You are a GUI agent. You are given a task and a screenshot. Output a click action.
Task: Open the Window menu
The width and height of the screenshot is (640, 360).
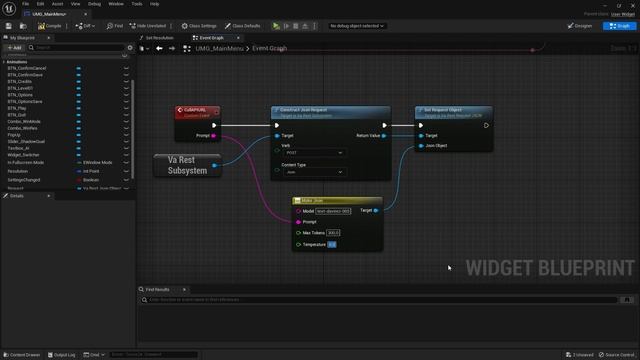pyautogui.click(x=116, y=4)
